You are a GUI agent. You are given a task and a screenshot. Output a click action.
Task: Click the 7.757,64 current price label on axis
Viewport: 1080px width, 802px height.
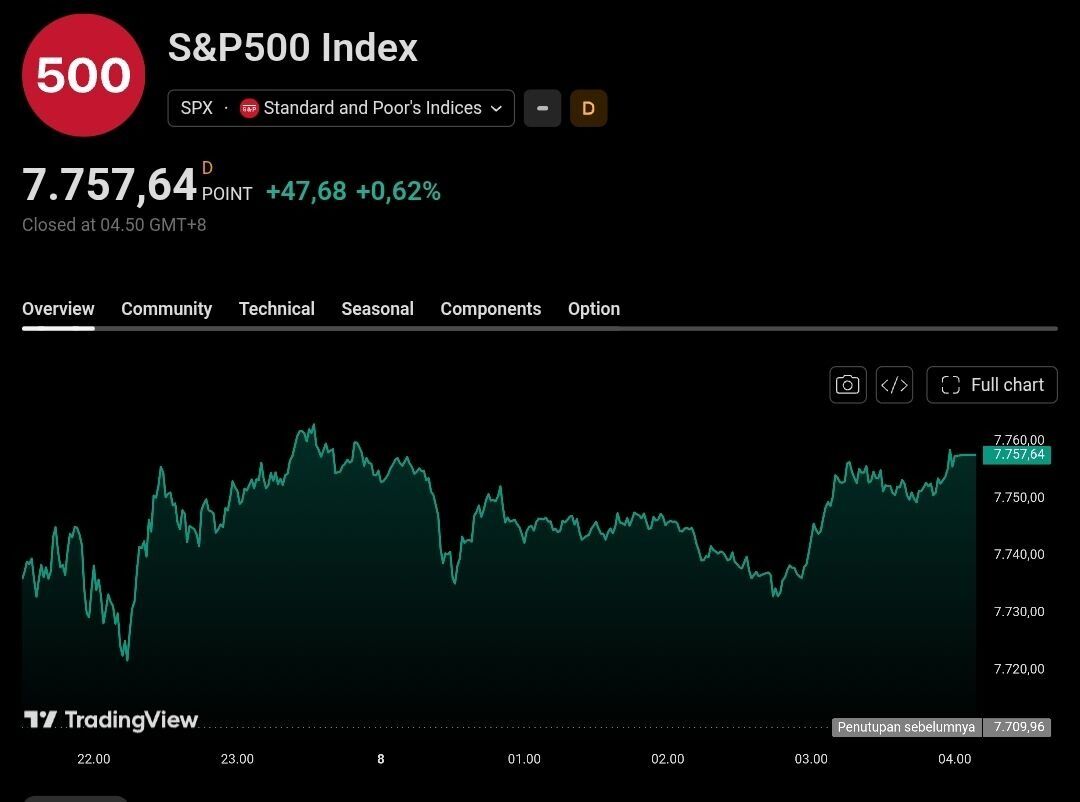[1017, 455]
